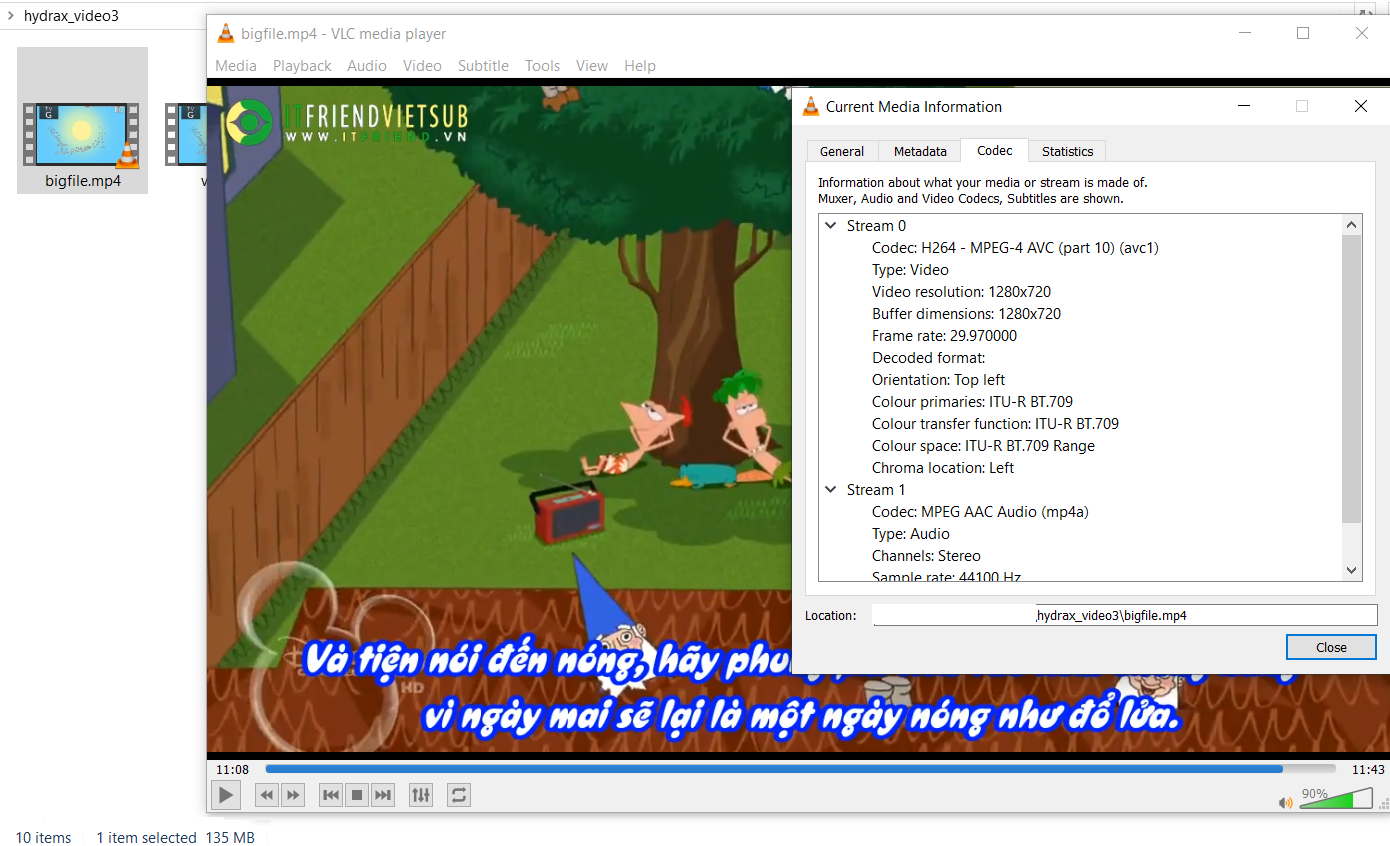Minimize the Current Media Information dialog

click(x=1243, y=106)
